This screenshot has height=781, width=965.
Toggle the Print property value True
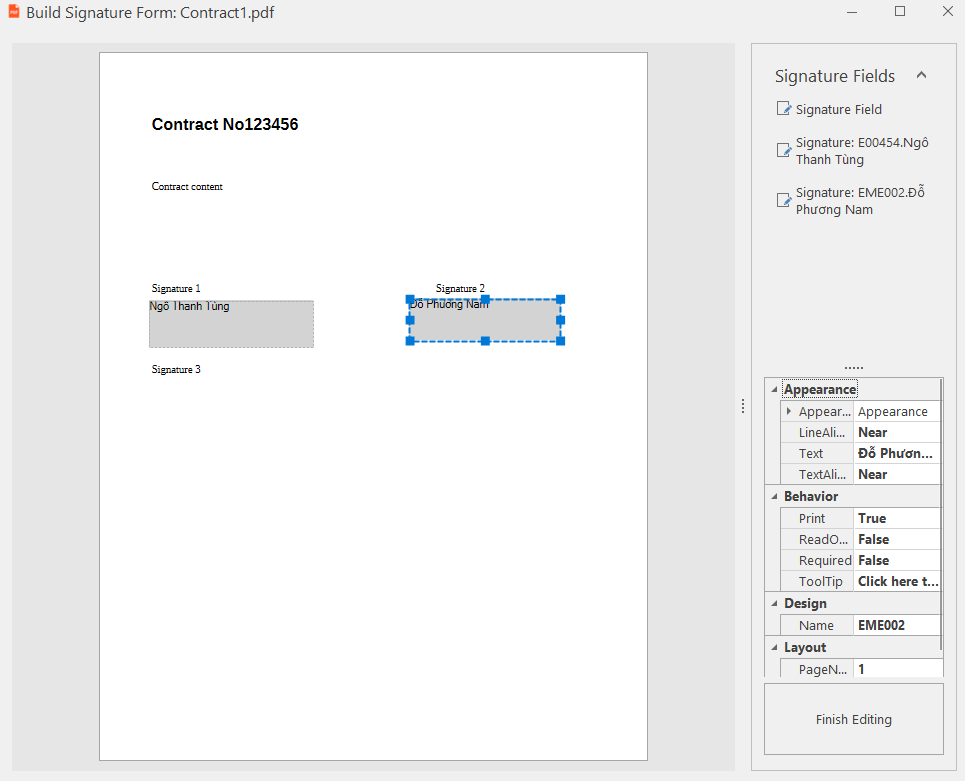pyautogui.click(x=897, y=518)
